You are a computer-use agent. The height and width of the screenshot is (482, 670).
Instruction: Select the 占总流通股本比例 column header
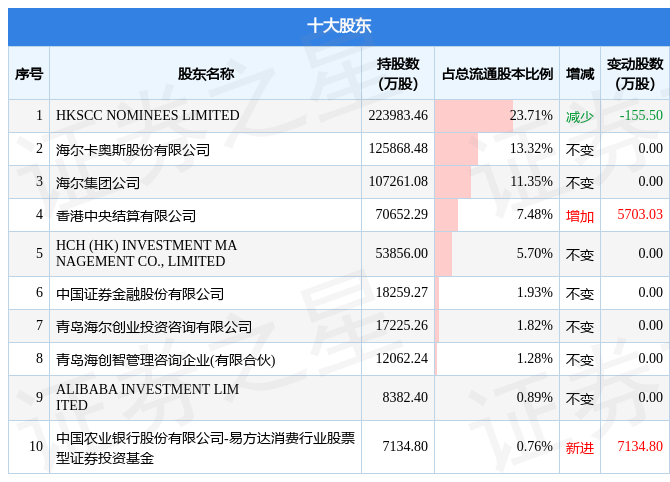497,74
